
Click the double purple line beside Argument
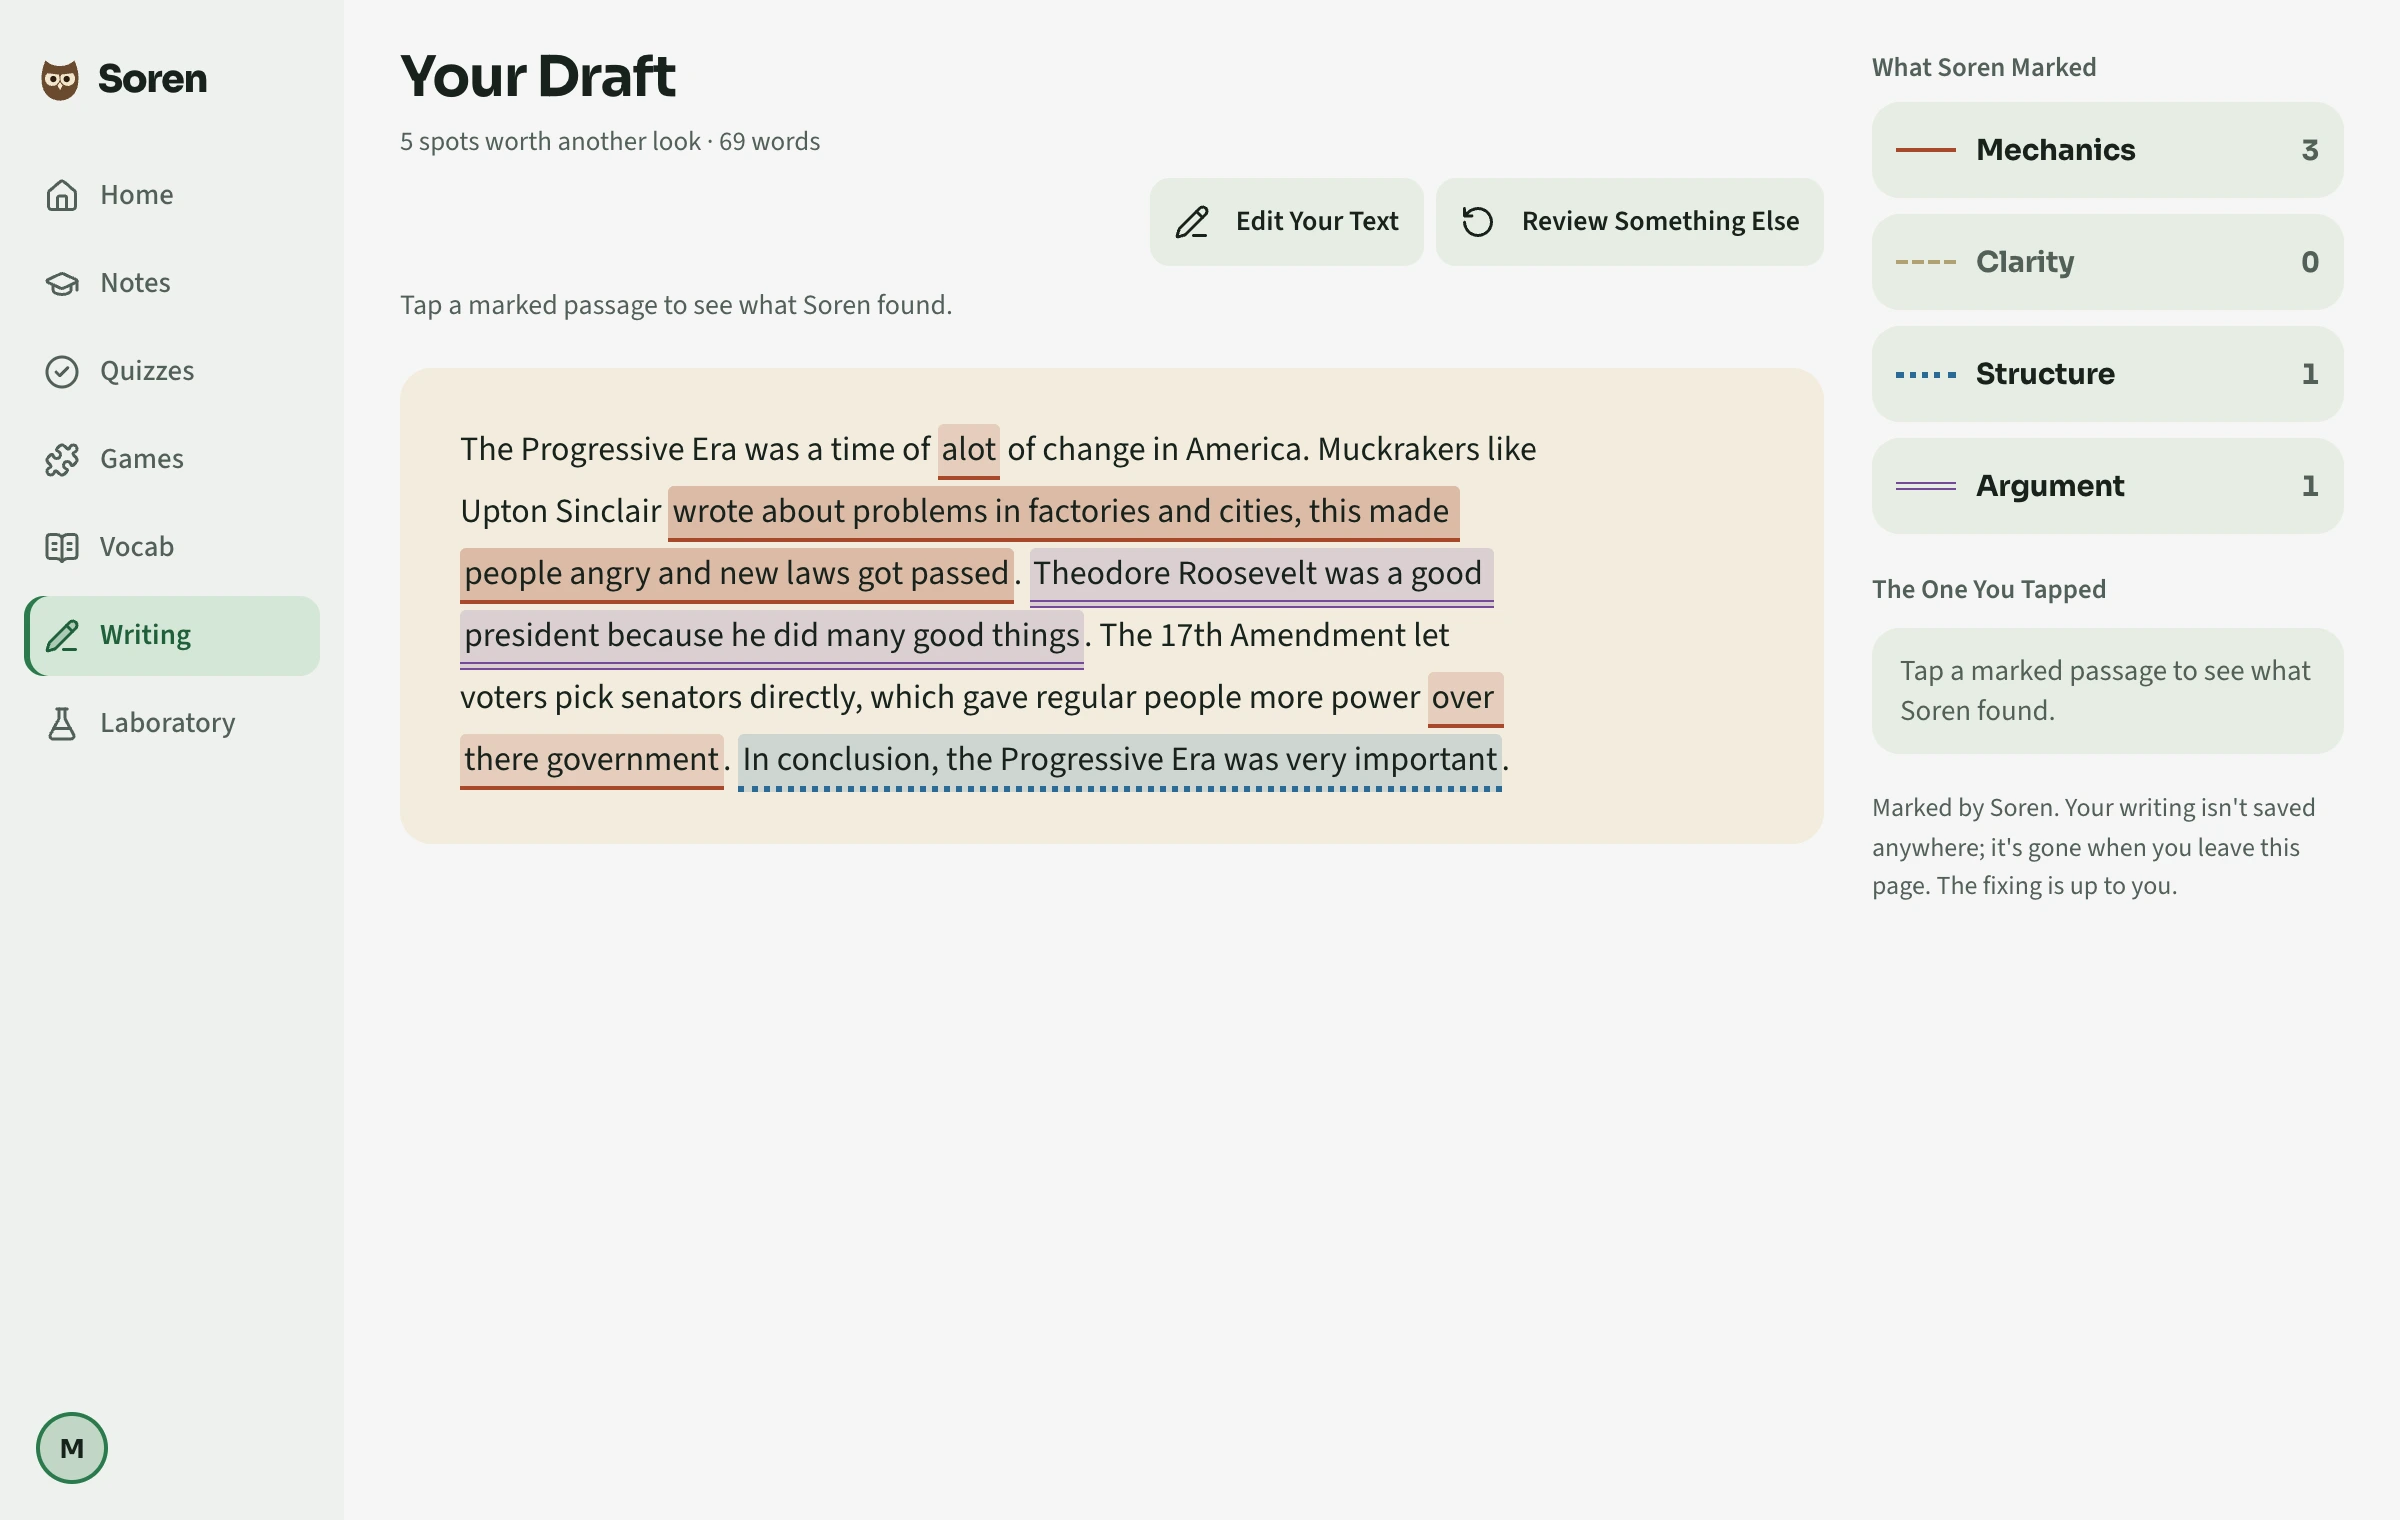tap(1926, 486)
